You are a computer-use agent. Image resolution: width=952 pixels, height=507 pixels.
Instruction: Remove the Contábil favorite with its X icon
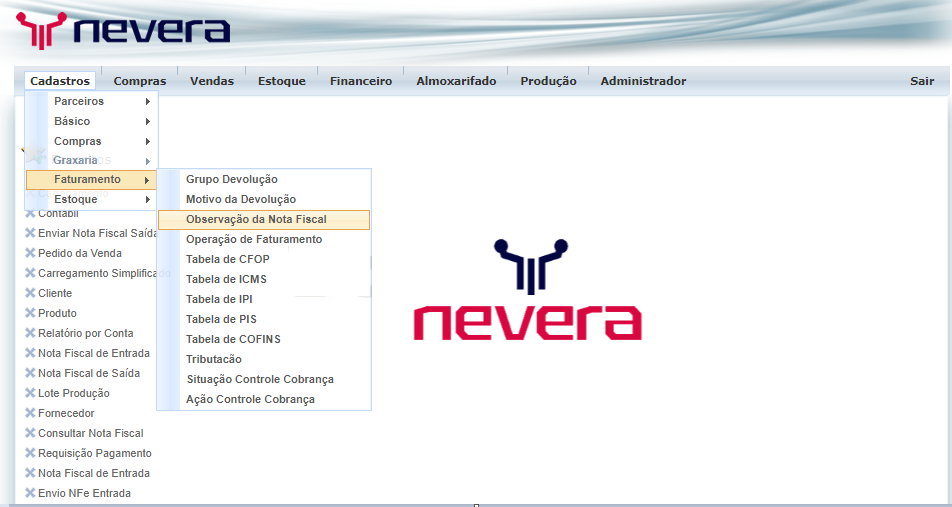pos(30,213)
